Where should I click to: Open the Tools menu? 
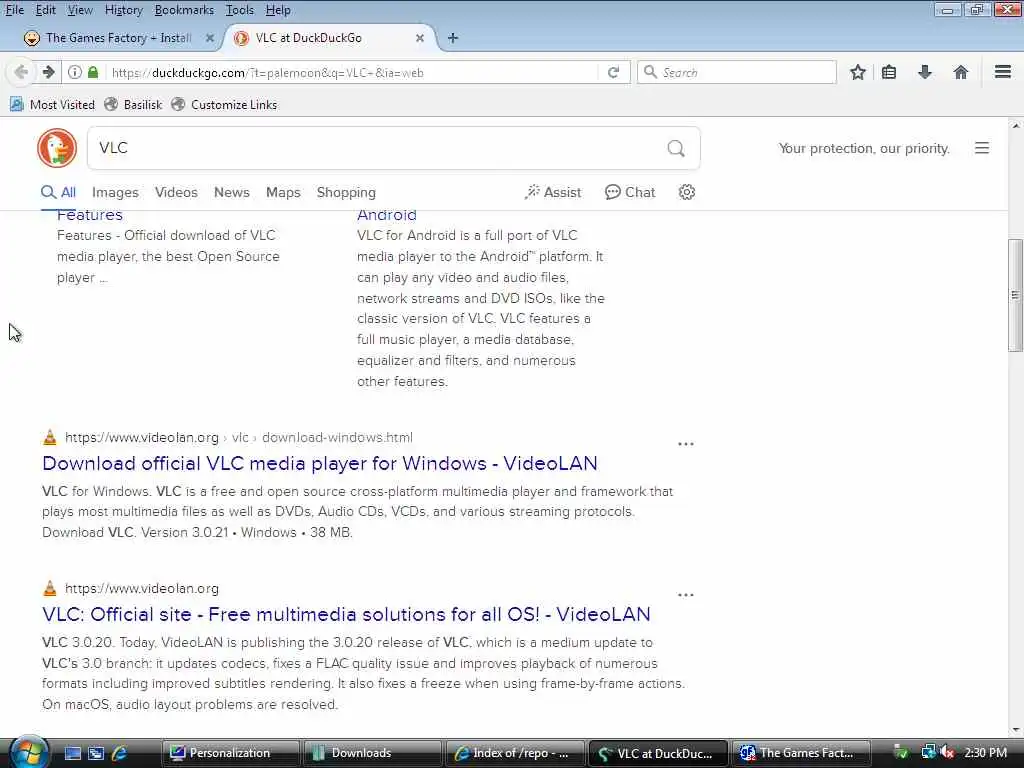[x=240, y=10]
